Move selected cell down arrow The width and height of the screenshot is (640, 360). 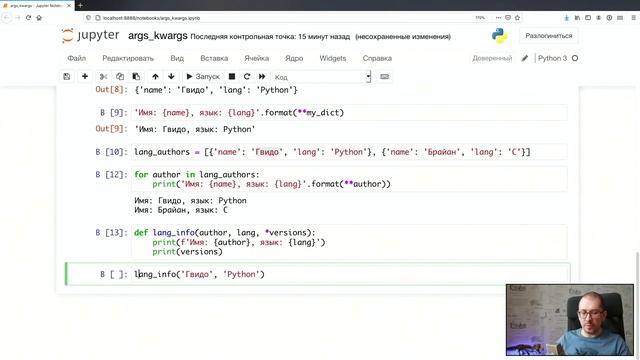pyautogui.click(x=171, y=77)
